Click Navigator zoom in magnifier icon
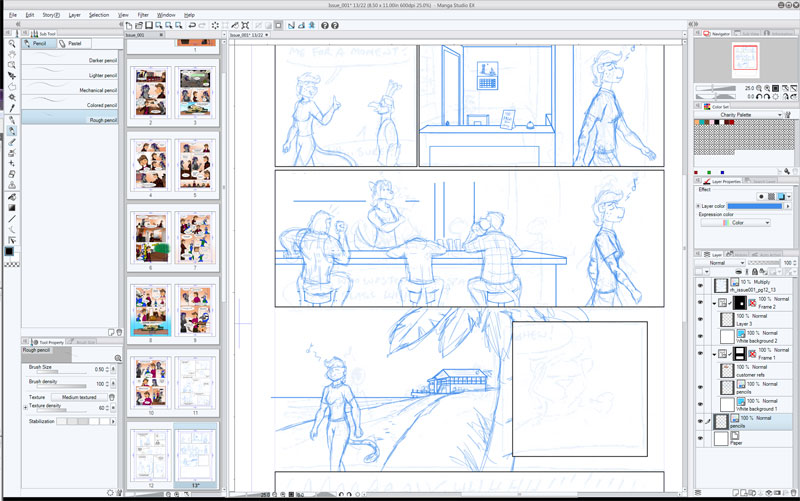 click(x=767, y=88)
